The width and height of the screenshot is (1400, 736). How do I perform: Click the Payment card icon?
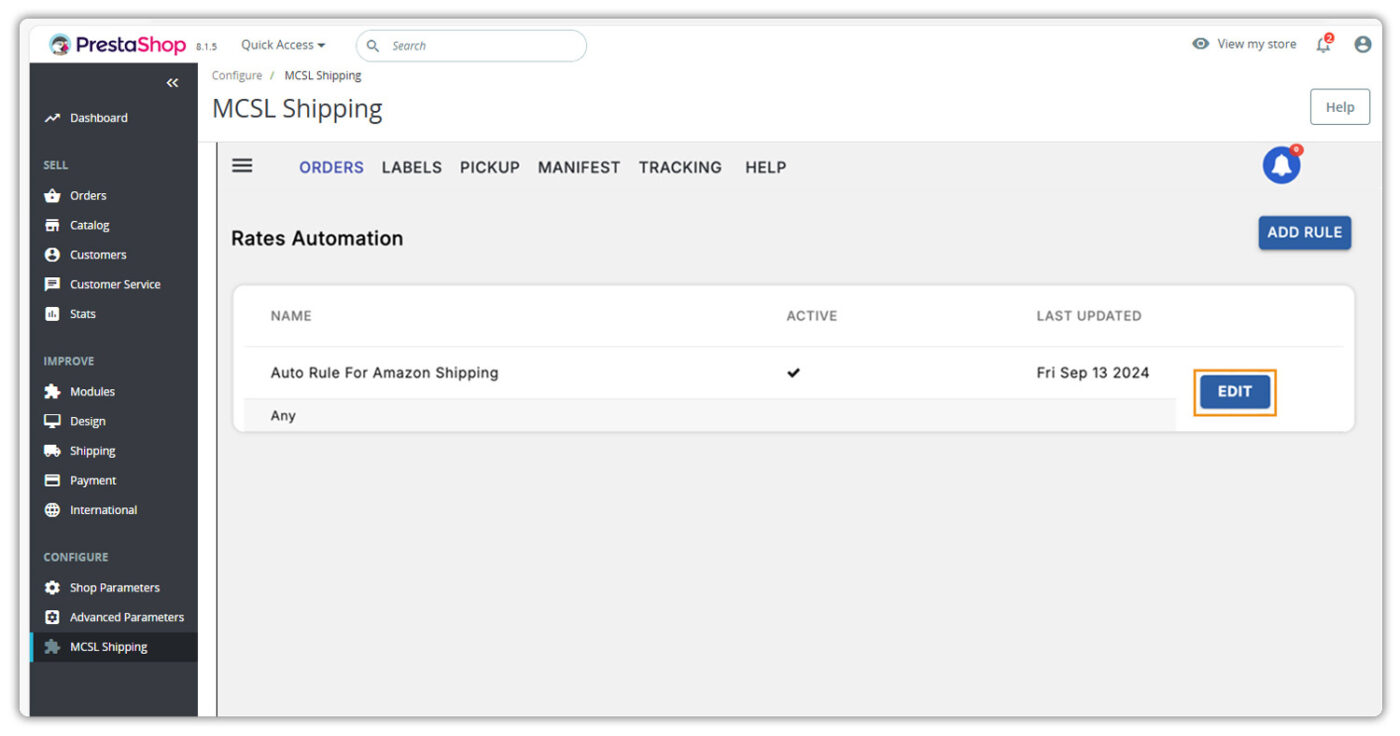click(52, 480)
